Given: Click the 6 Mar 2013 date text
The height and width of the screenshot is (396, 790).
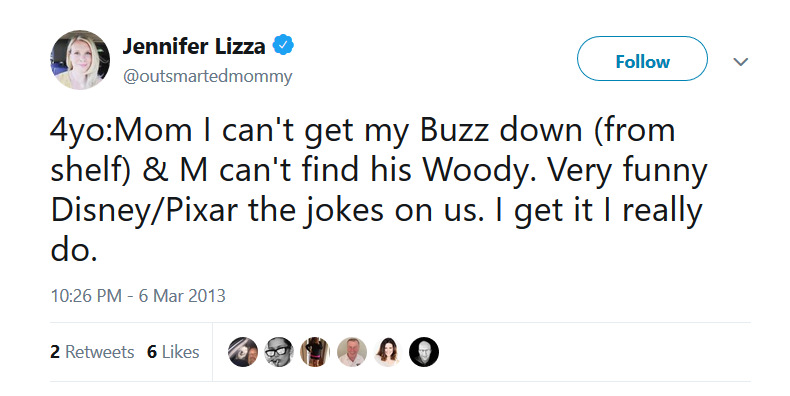Looking at the screenshot, I should (182, 295).
